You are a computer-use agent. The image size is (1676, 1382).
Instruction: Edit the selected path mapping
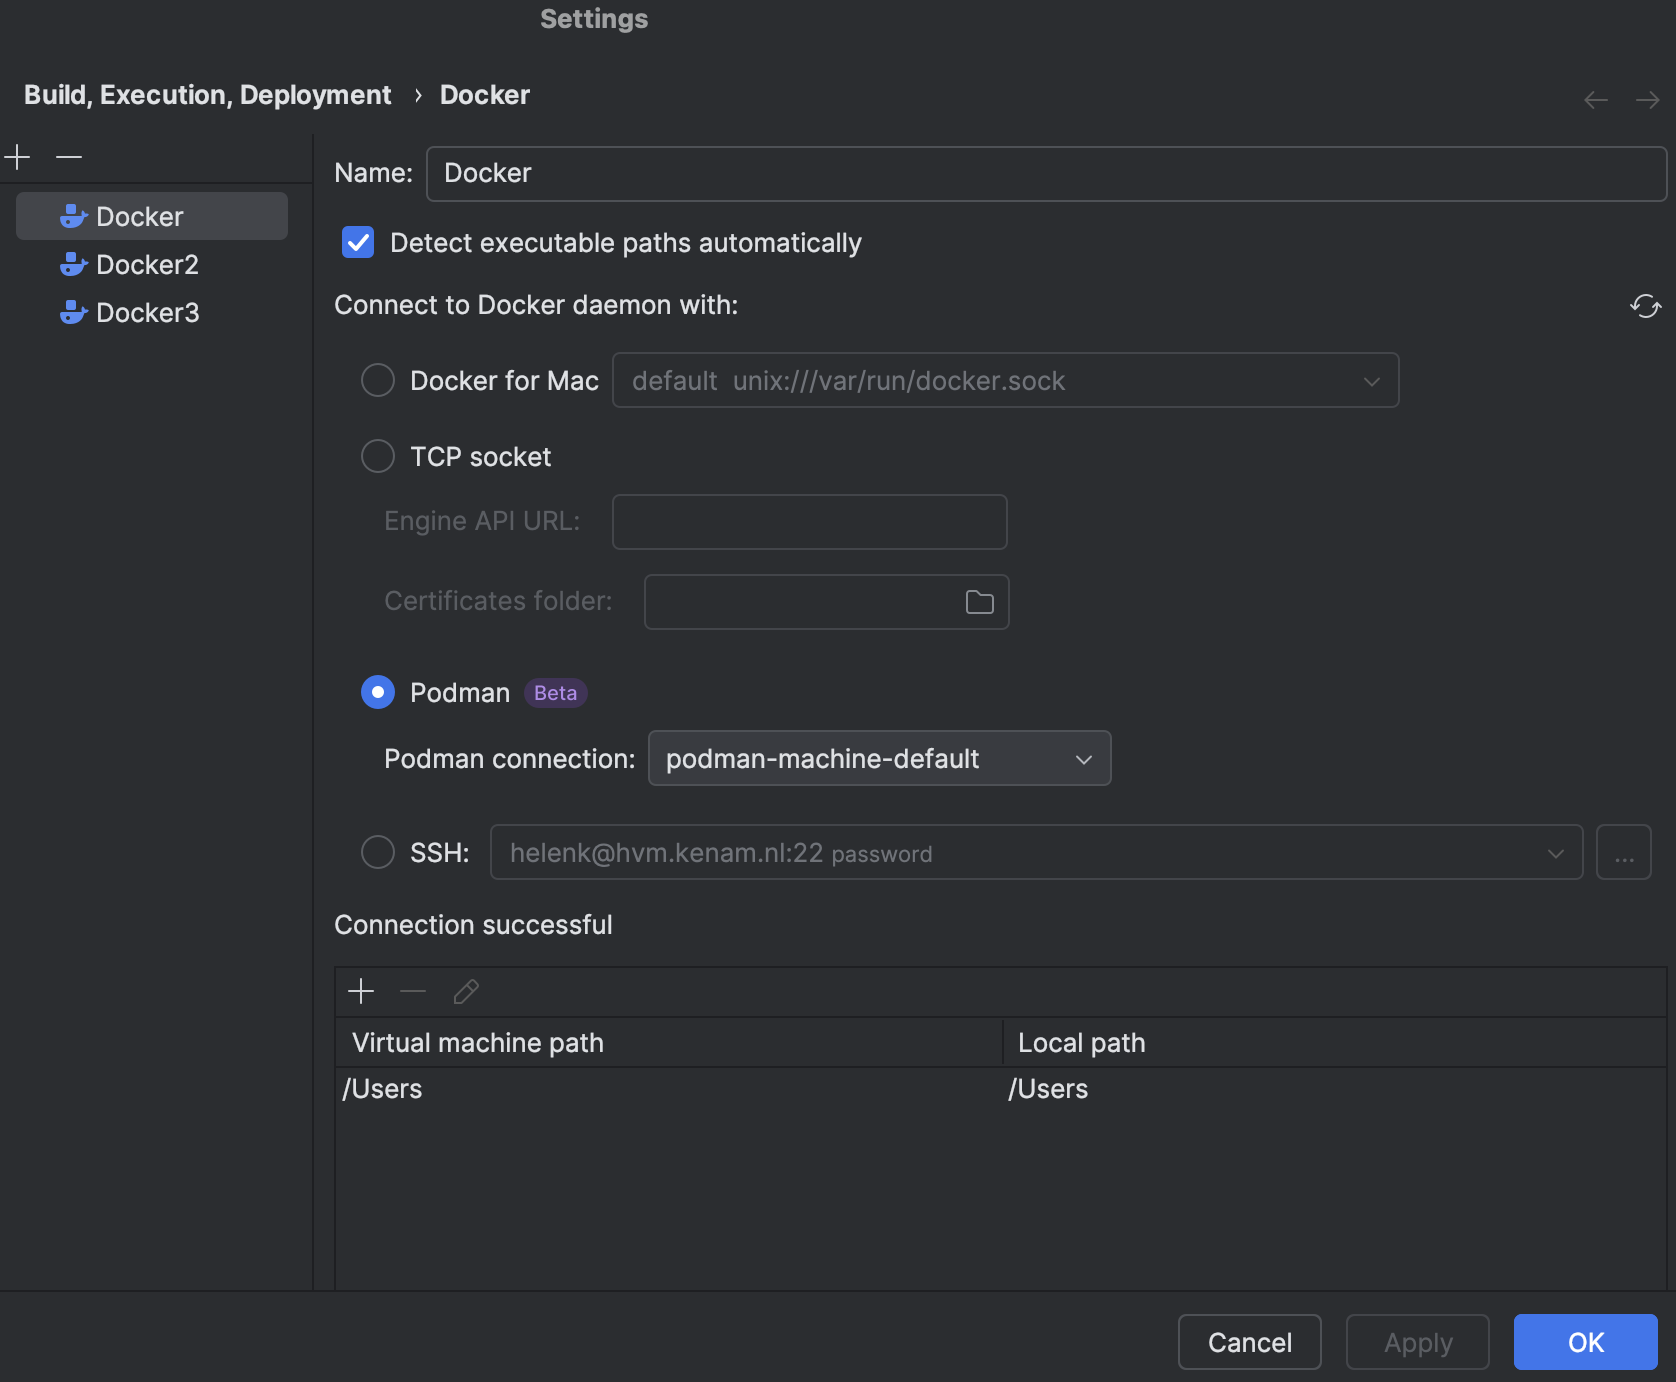click(465, 991)
